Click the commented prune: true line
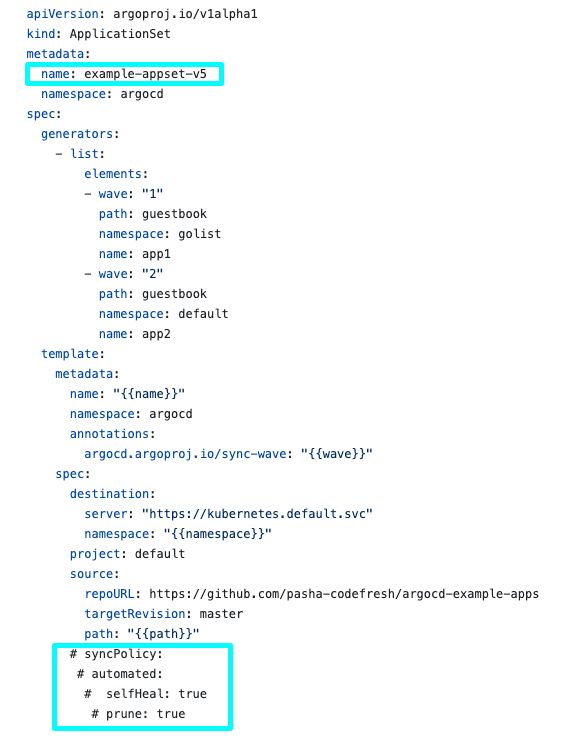 click(138, 714)
